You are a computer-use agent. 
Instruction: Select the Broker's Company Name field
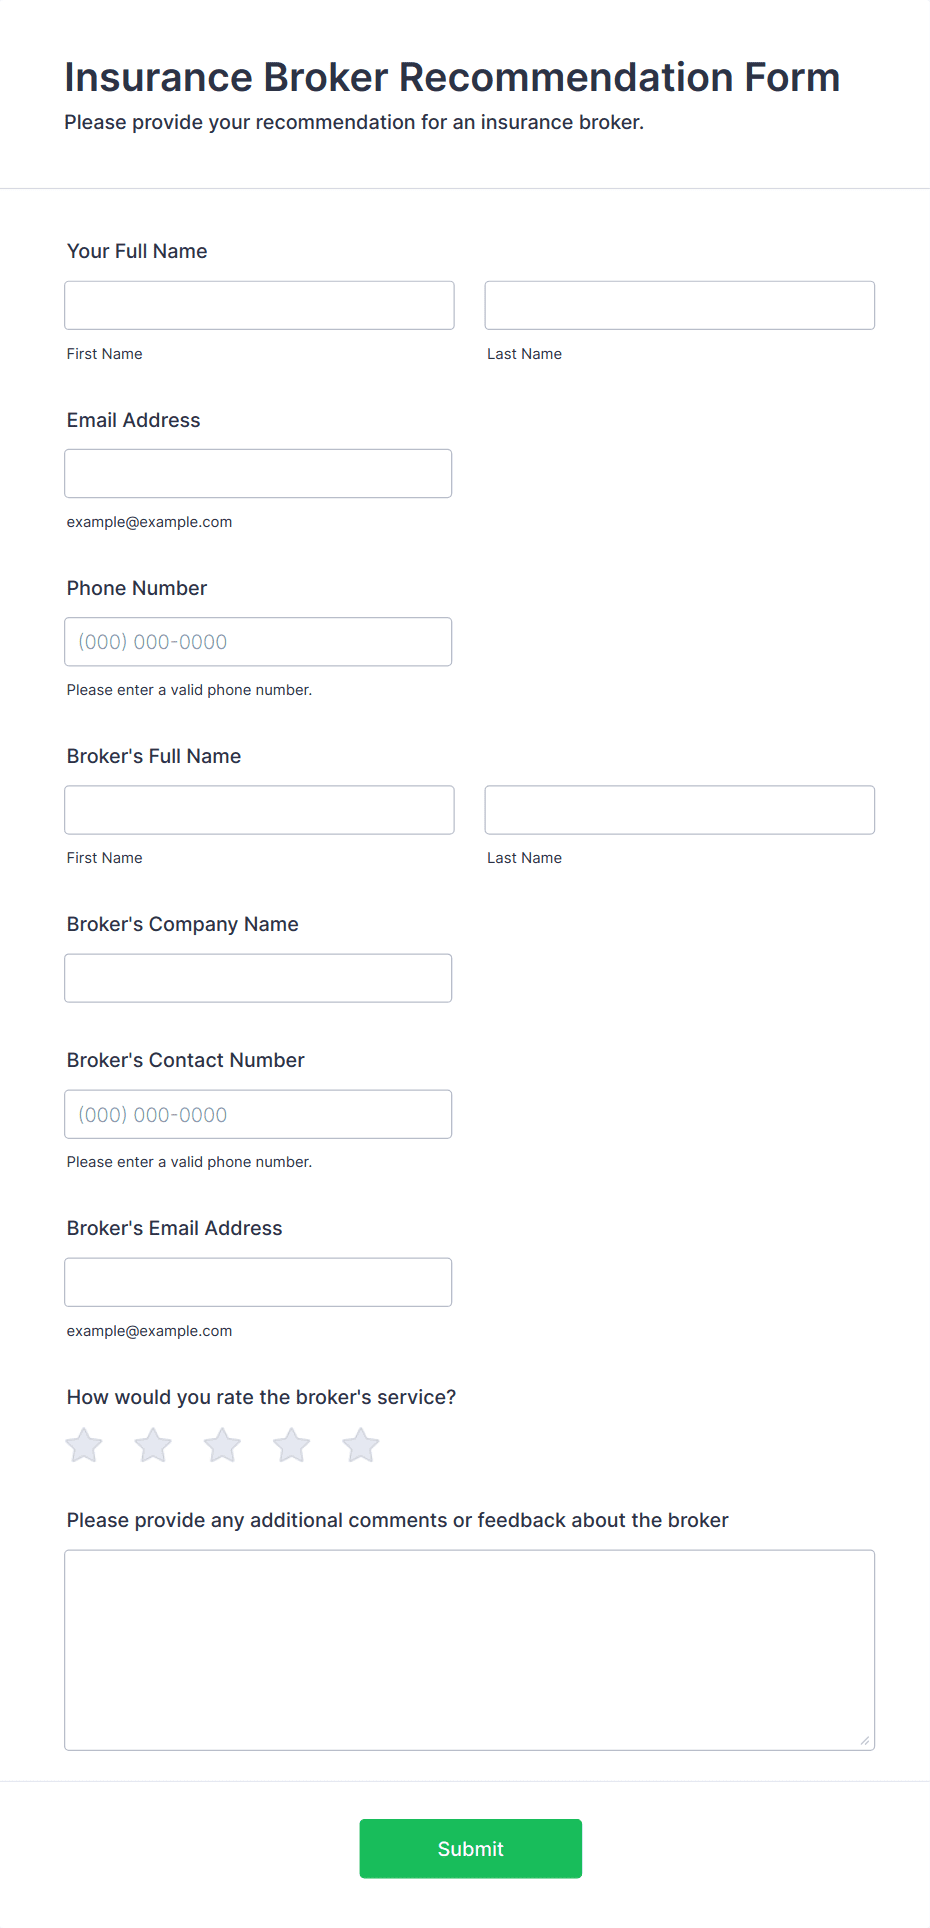point(258,977)
